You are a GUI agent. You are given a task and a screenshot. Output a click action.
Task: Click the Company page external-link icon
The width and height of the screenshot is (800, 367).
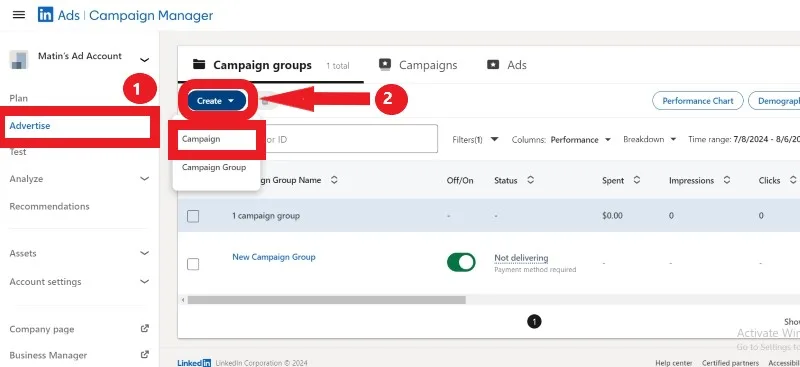[x=144, y=329]
